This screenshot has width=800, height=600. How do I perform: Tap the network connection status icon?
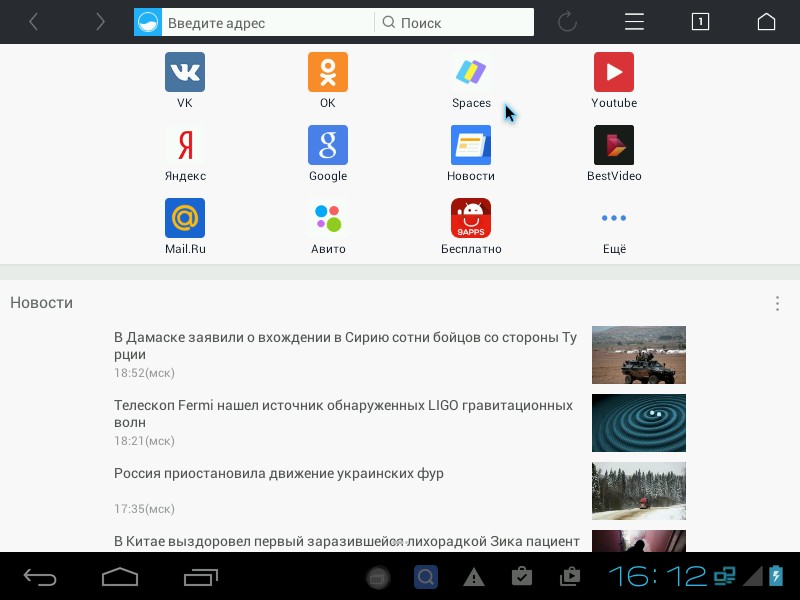[724, 577]
